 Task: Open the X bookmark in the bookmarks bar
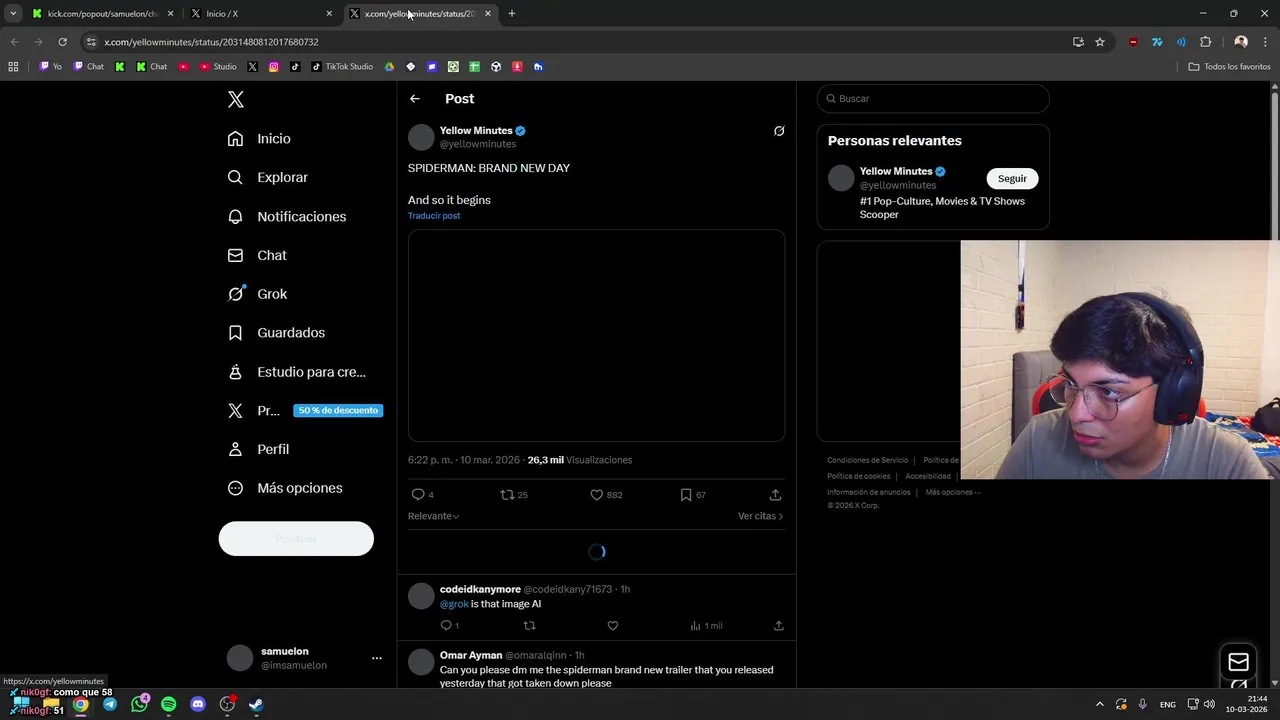pos(252,67)
